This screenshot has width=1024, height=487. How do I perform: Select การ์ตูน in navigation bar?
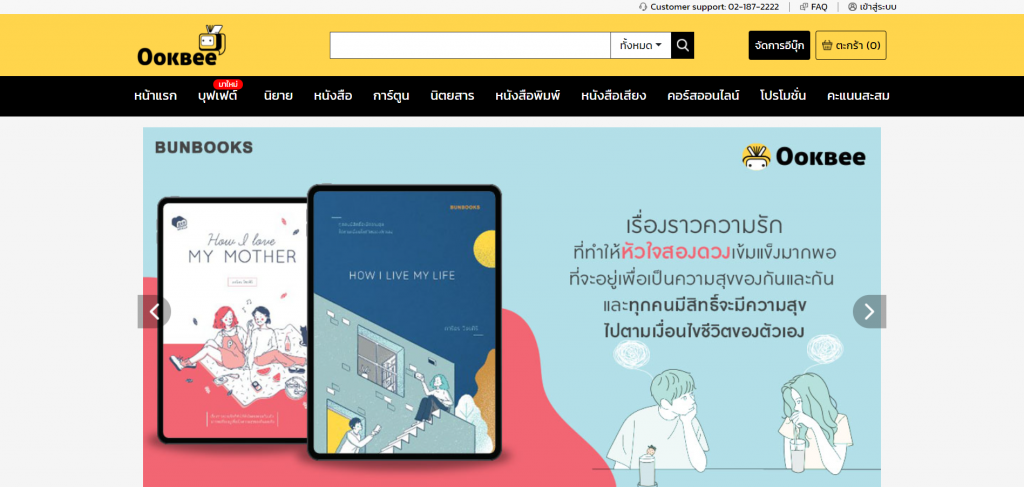tap(391, 96)
